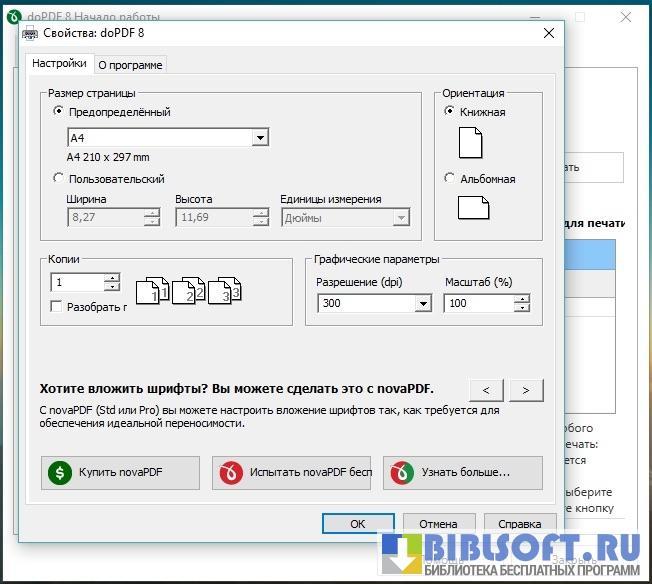
Task: Click the copies count input field
Action: 78,283
